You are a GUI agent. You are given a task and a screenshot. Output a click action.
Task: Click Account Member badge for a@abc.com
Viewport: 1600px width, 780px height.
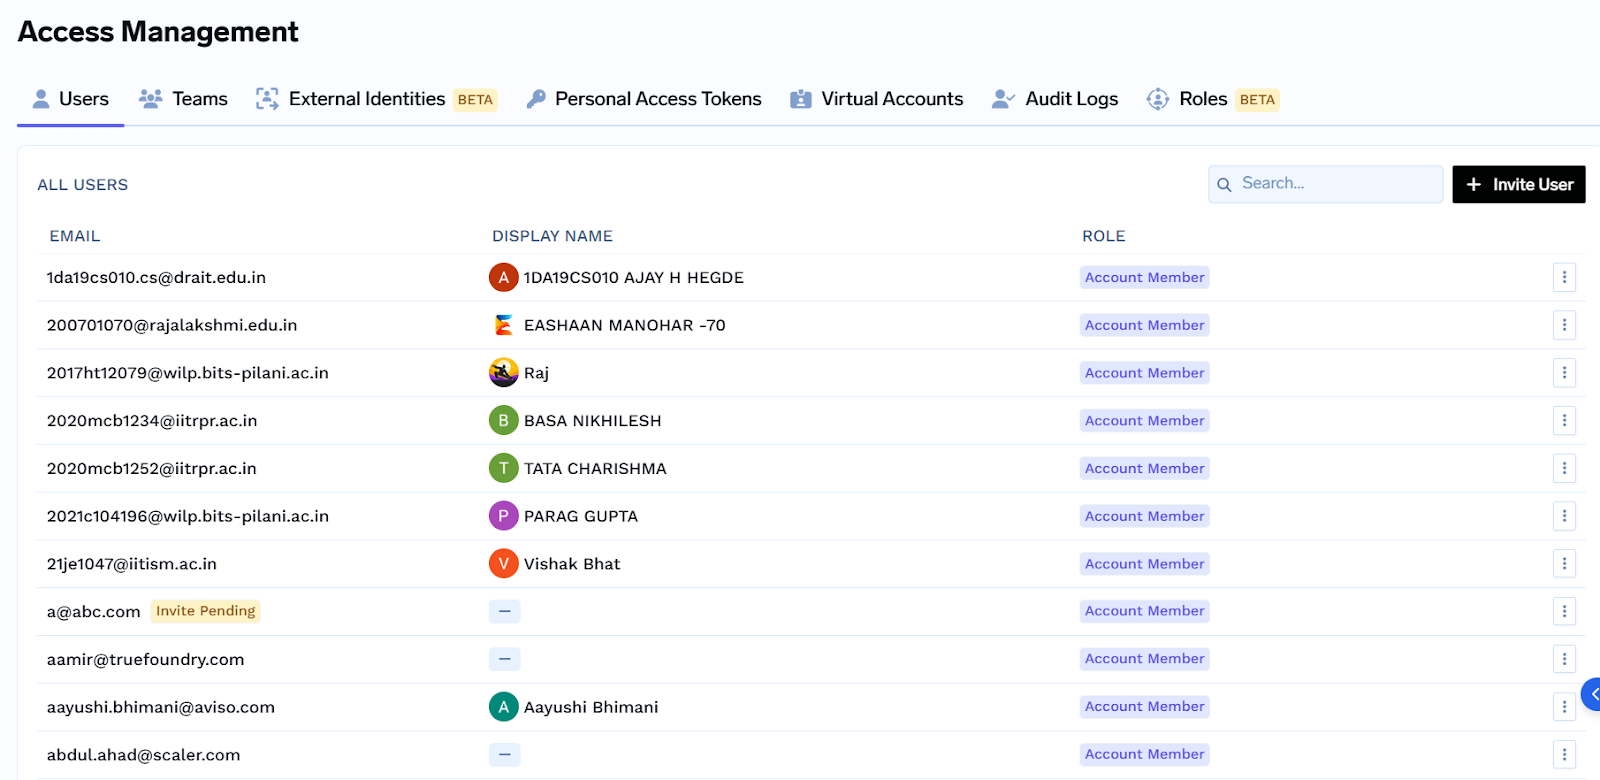tap(1145, 611)
